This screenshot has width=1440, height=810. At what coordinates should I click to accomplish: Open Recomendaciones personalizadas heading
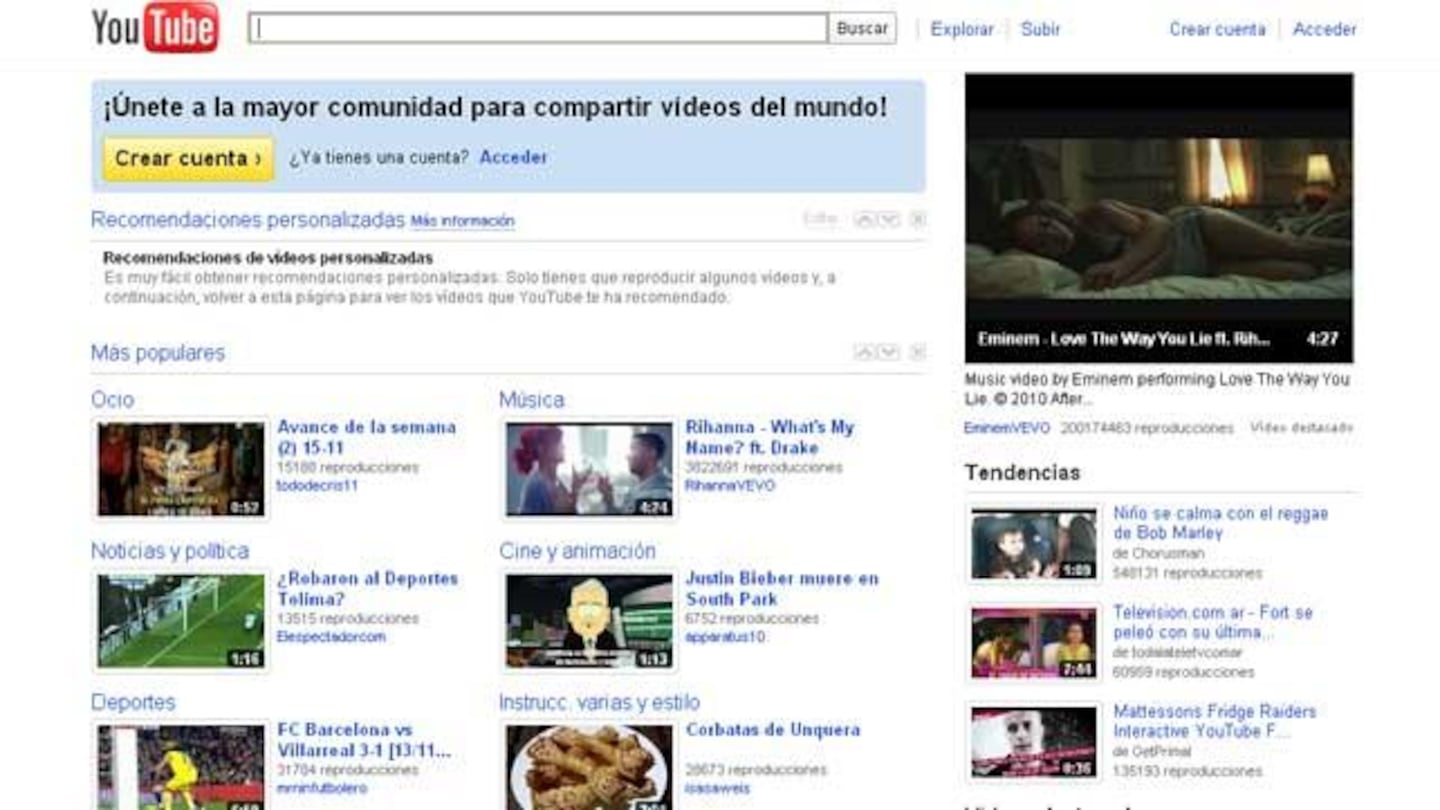[x=248, y=220]
